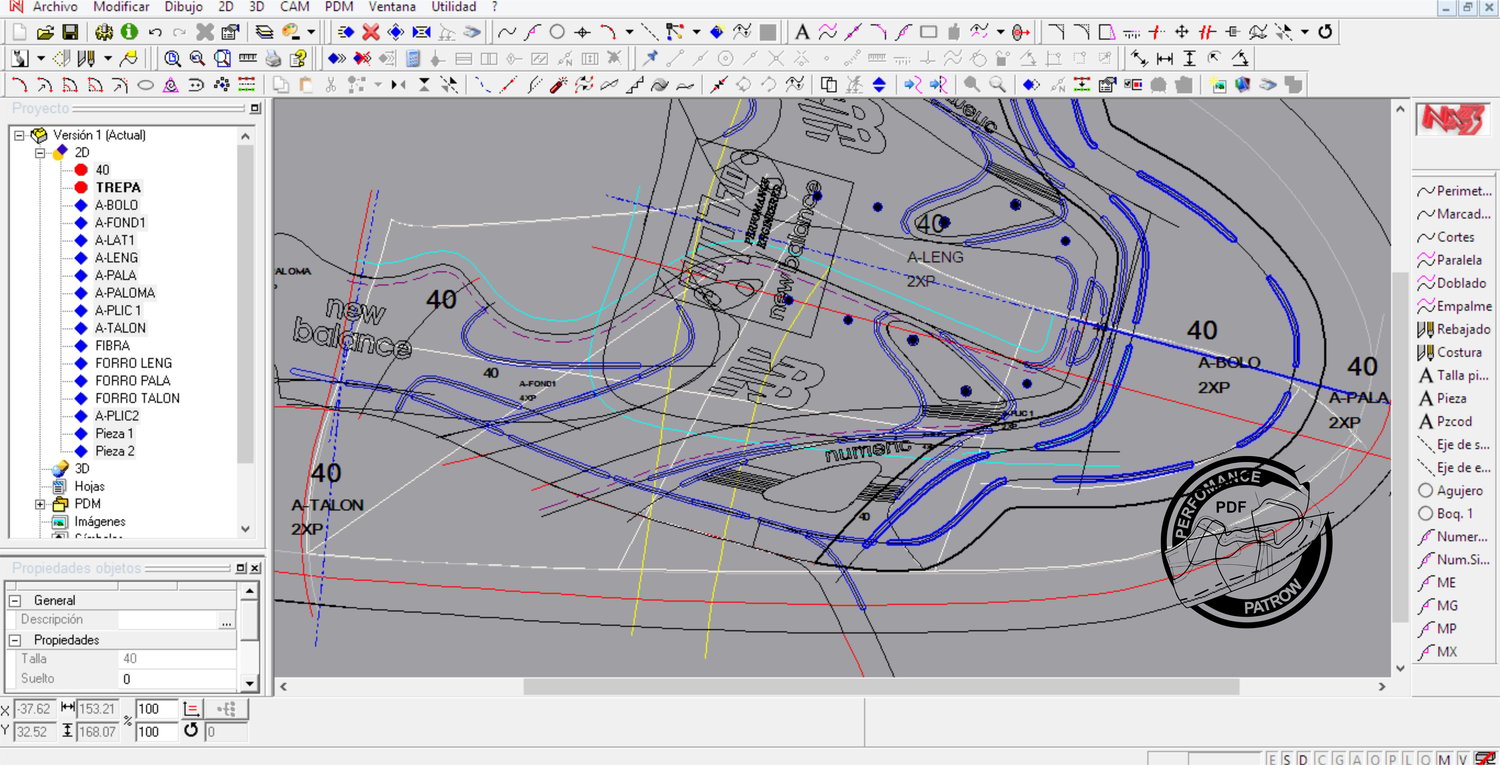The image size is (1500, 765).
Task: Click the New document icon
Action: [x=21, y=32]
